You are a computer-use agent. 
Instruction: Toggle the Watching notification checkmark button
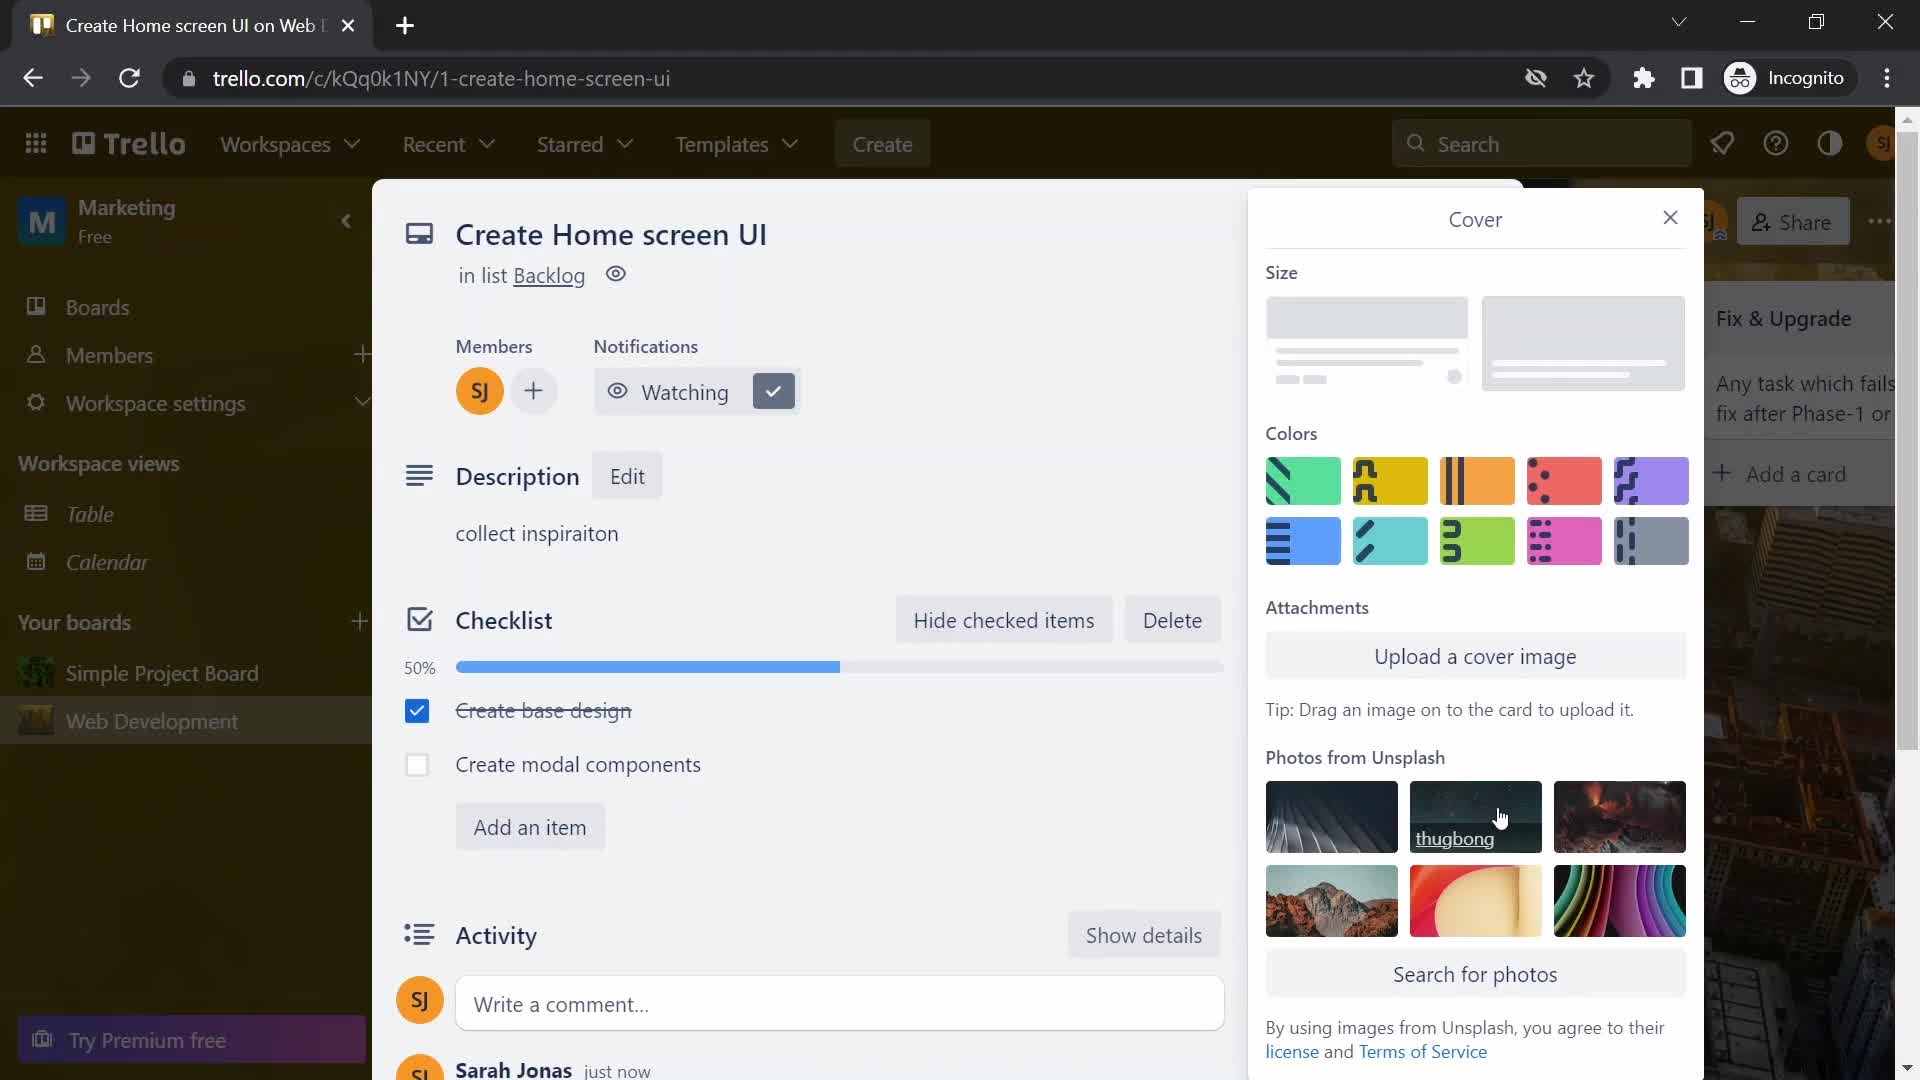click(x=773, y=392)
